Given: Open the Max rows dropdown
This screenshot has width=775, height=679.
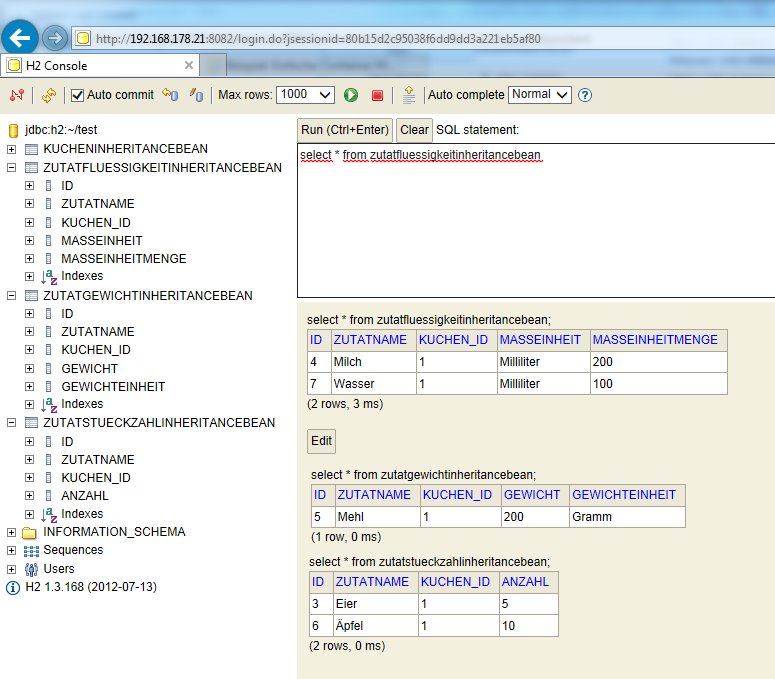Looking at the screenshot, I should 305,95.
